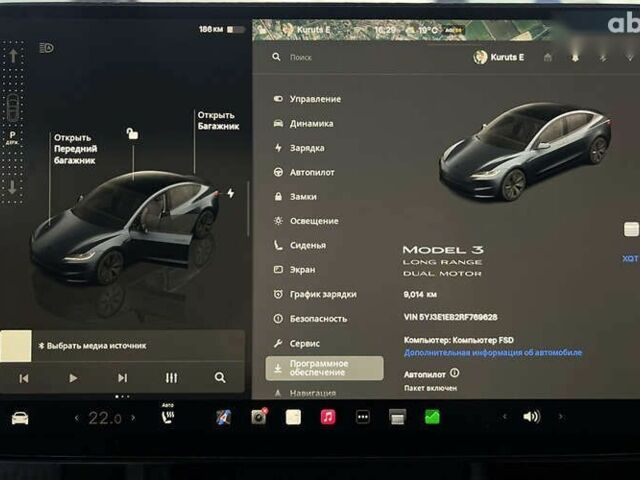Screen dimensions: 640x480
Task: Open the Освещение settings menu
Action: pyautogui.click(x=306, y=221)
